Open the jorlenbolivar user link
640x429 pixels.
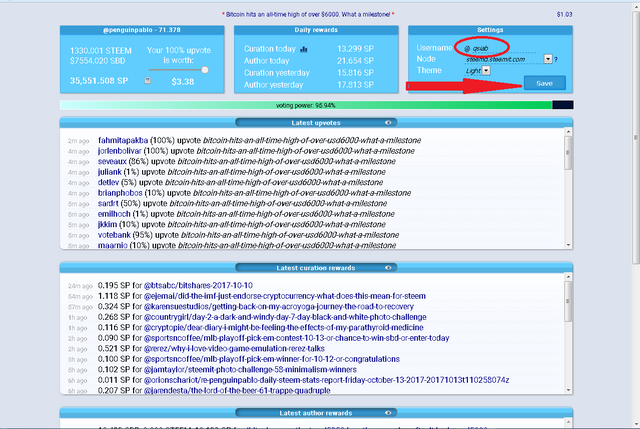click(x=120, y=151)
